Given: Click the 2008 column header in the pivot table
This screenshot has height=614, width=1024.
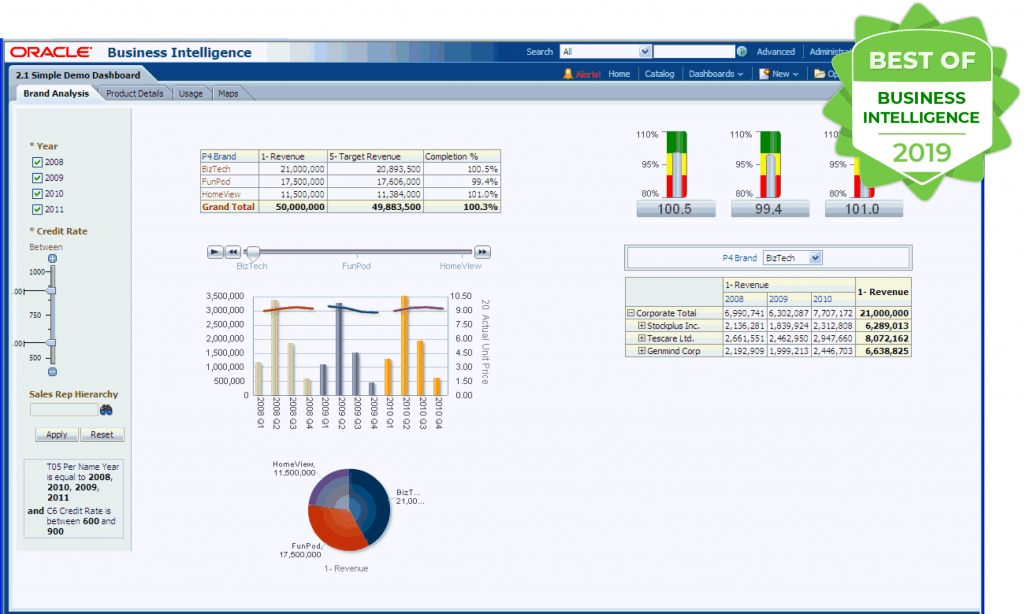Looking at the screenshot, I should pos(744,299).
